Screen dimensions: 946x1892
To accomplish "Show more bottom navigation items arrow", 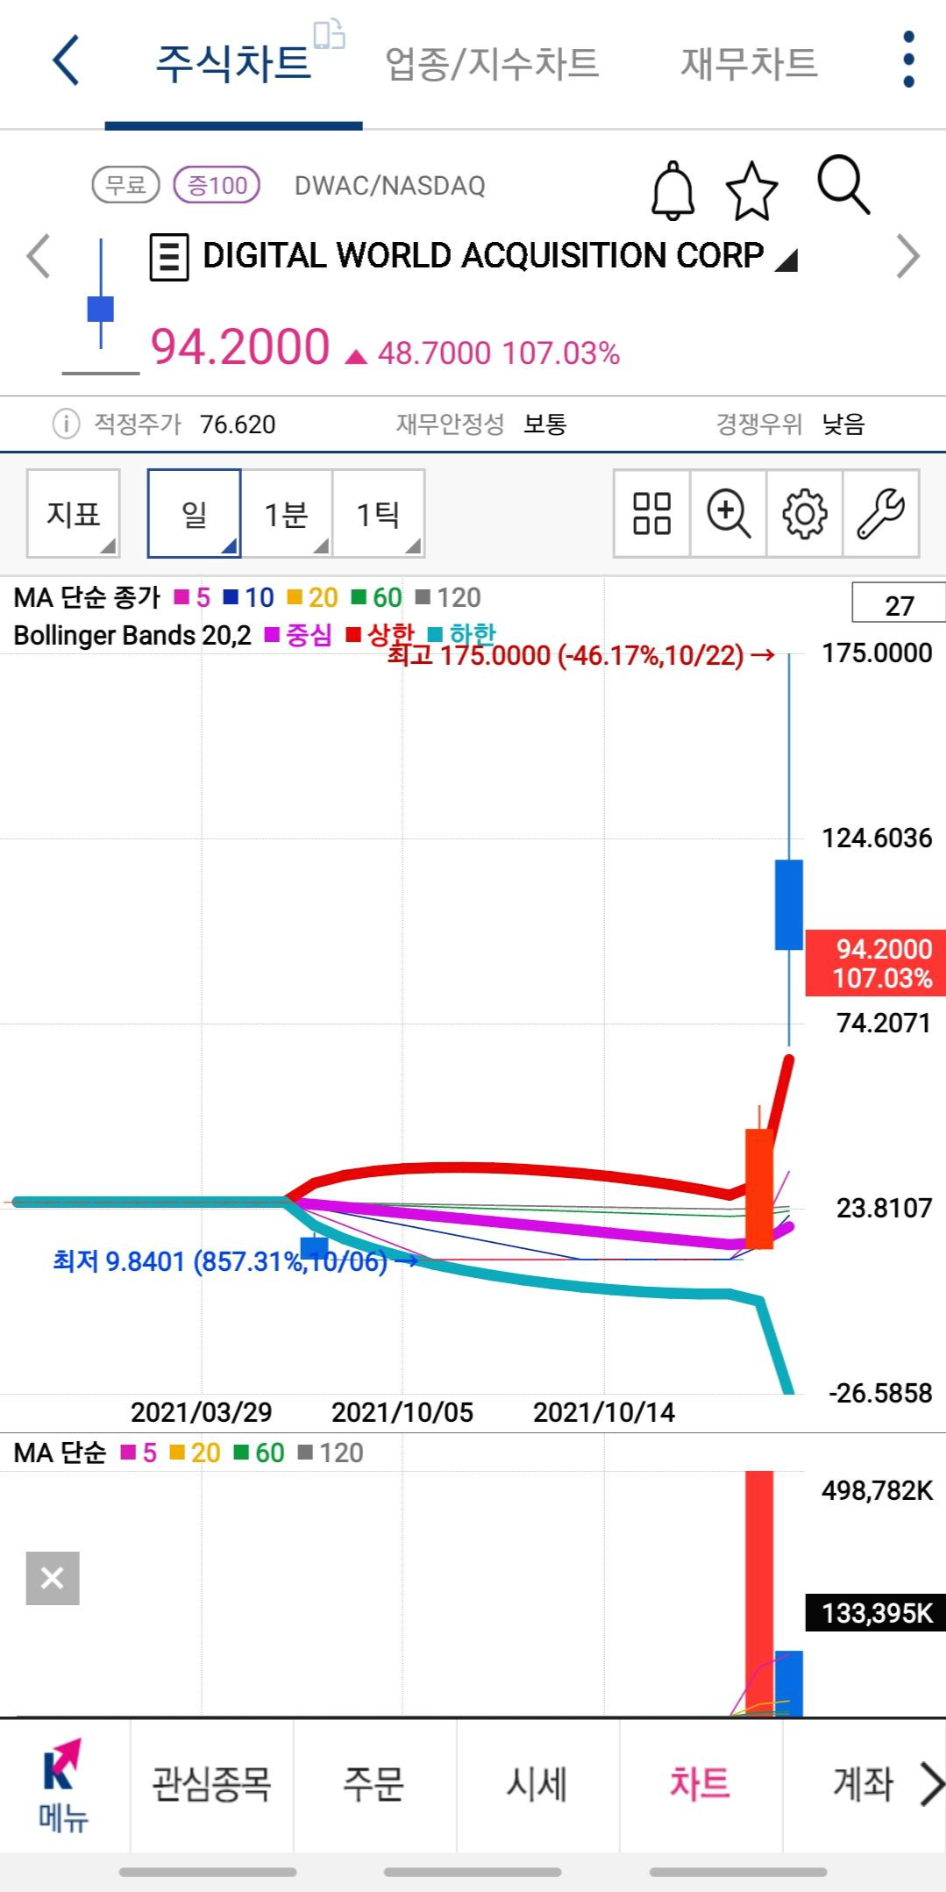I will [x=931, y=1785].
